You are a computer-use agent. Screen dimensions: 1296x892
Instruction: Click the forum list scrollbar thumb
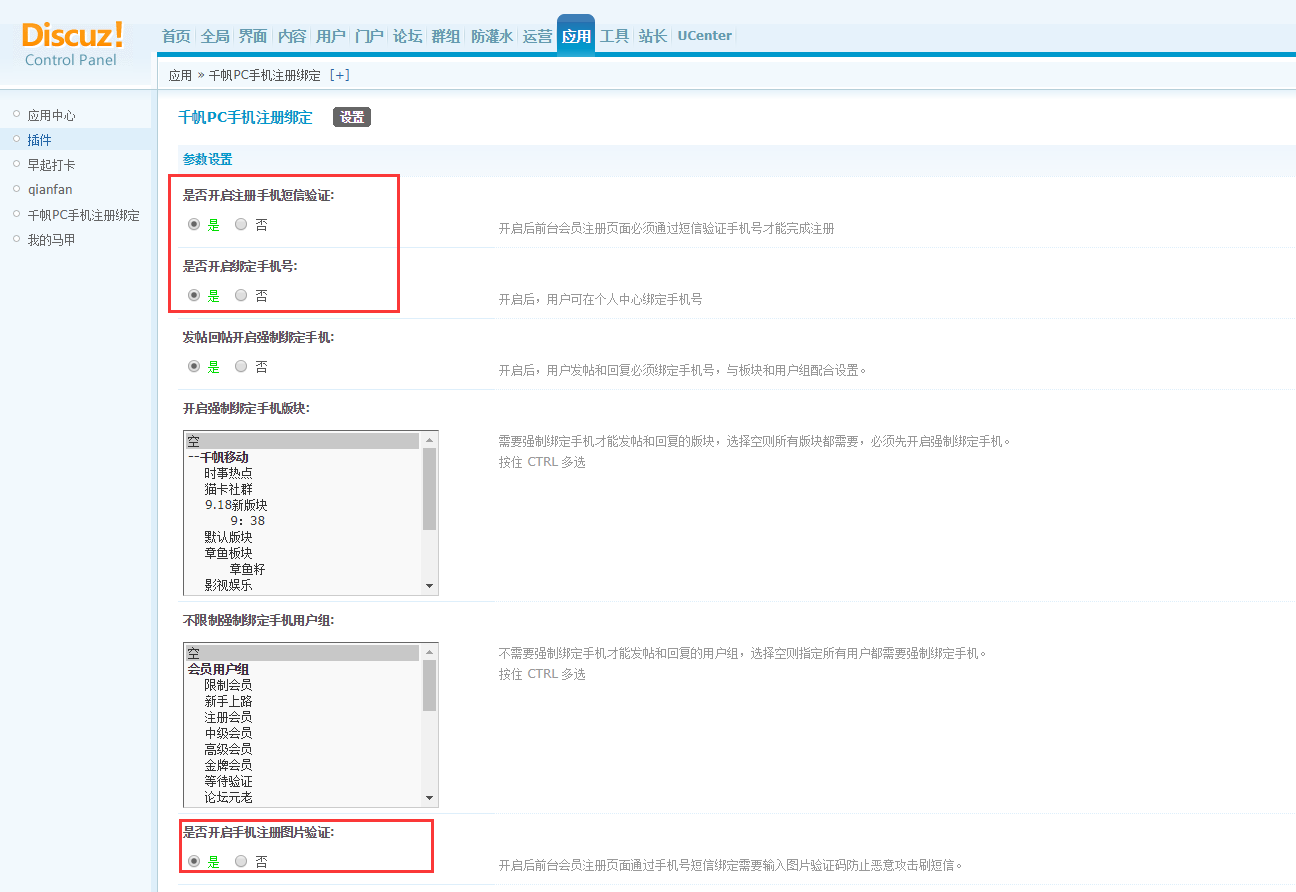429,488
